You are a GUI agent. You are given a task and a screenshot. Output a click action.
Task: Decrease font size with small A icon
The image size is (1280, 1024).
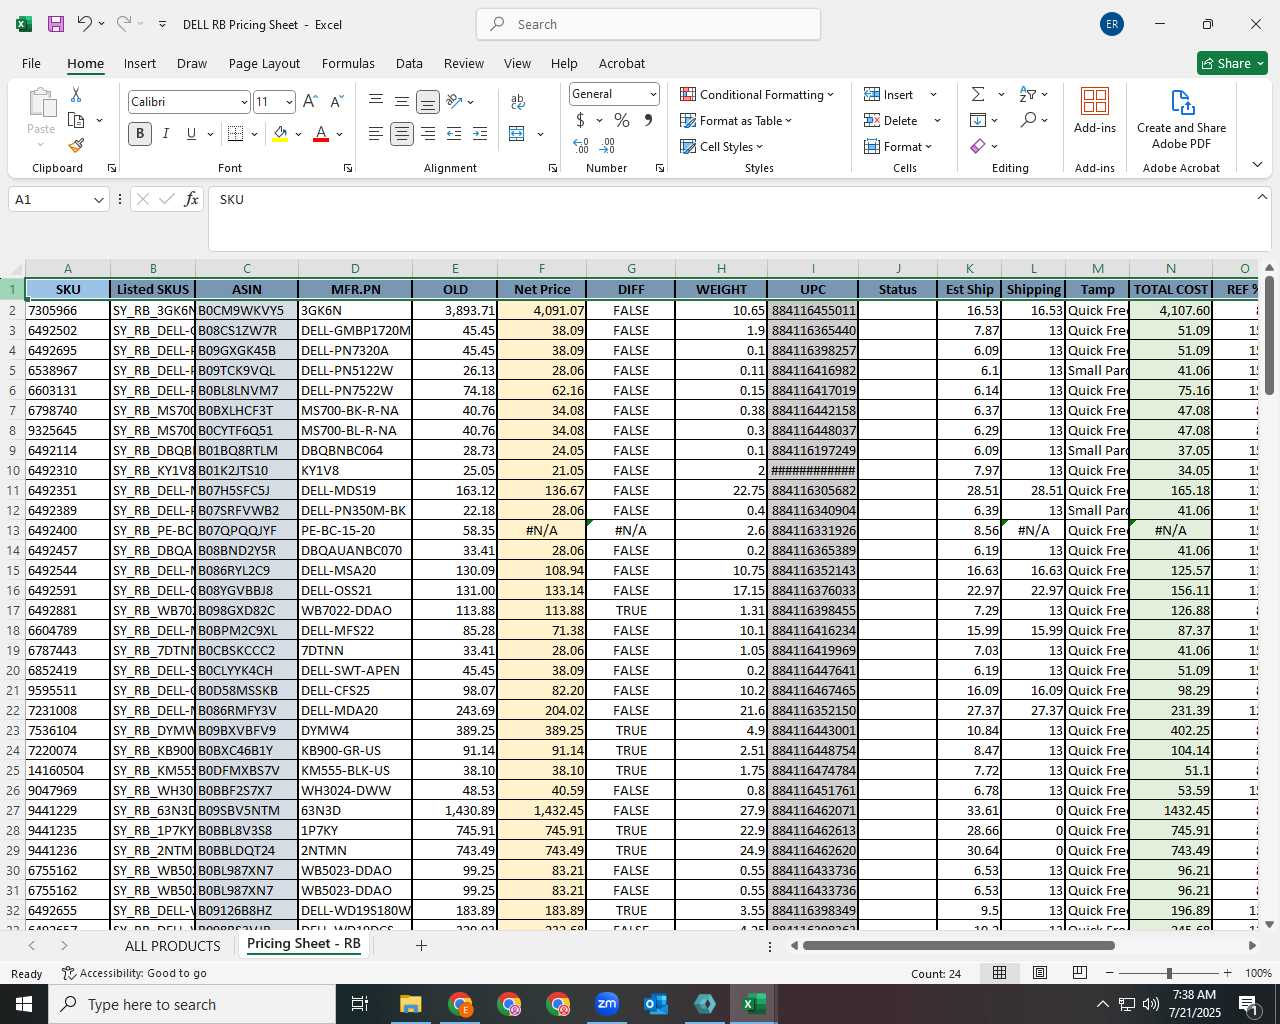(336, 101)
